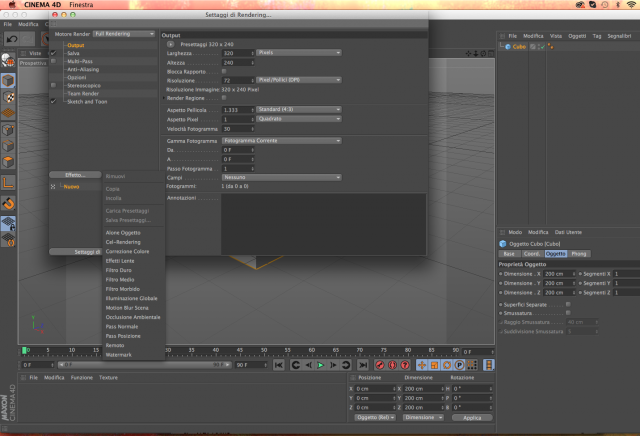This screenshot has width=640, height=436.
Task: Jump to the timeline end
Action: coord(362,365)
